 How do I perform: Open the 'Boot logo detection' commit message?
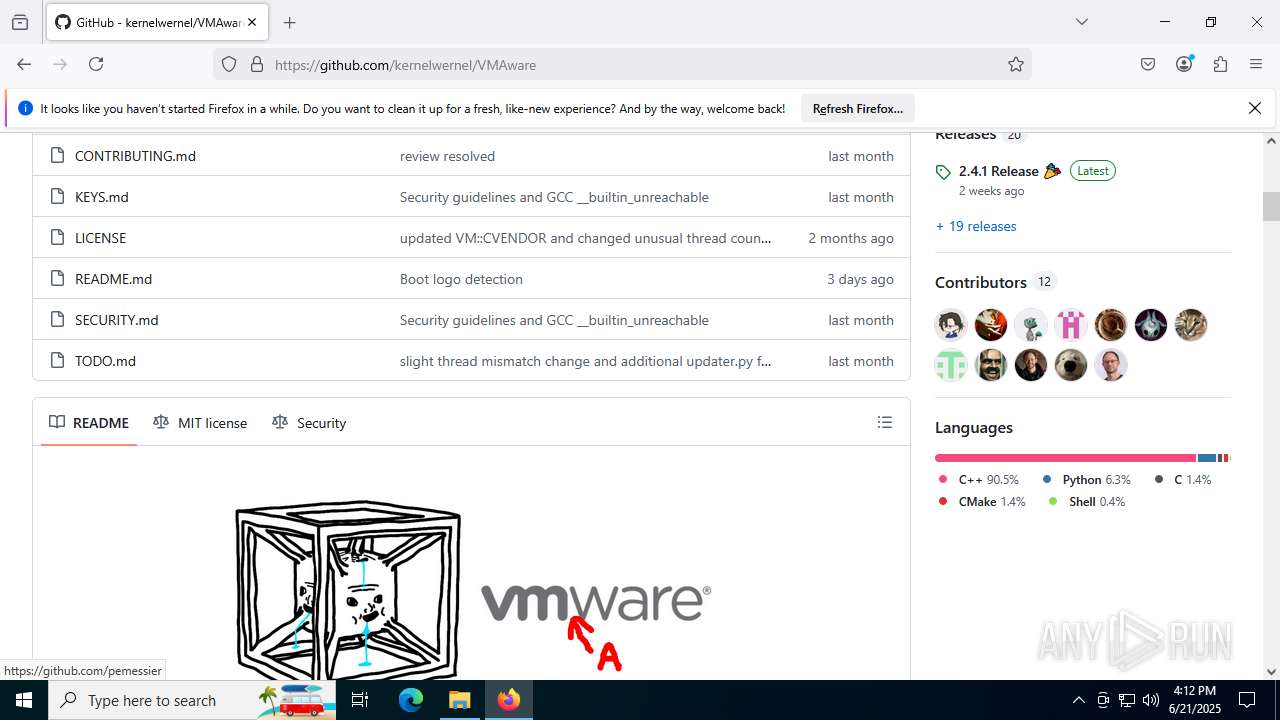(x=461, y=279)
